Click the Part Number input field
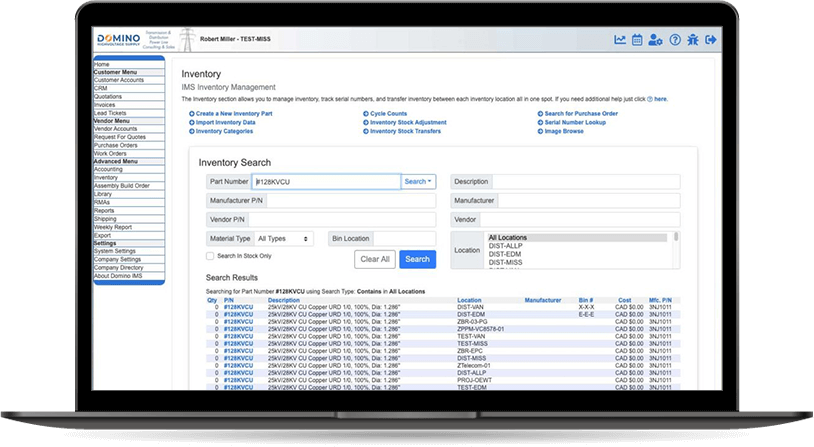Screen dimensions: 814x447 pos(326,182)
